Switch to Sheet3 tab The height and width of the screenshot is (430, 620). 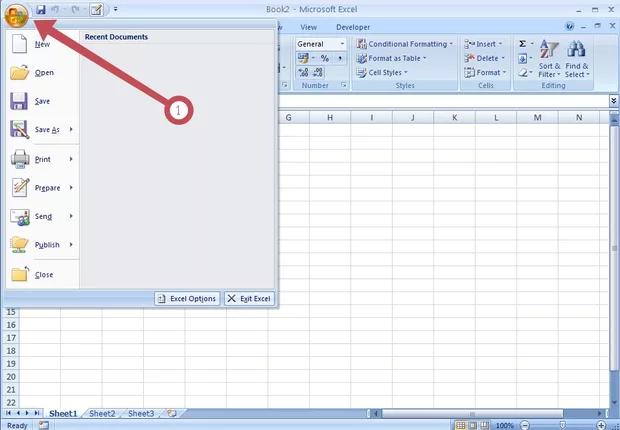point(141,414)
